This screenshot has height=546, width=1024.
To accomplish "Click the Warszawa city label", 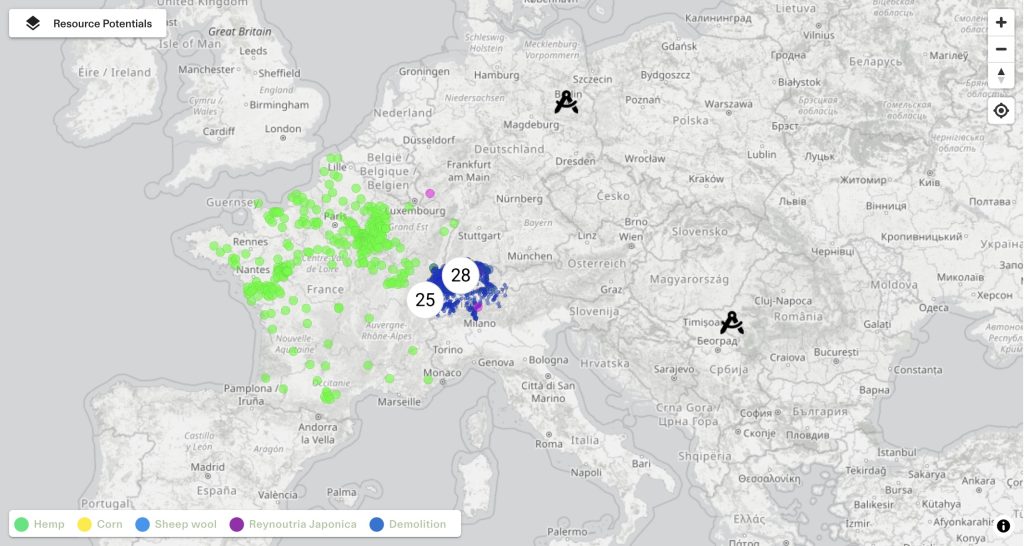I will click(x=728, y=104).
